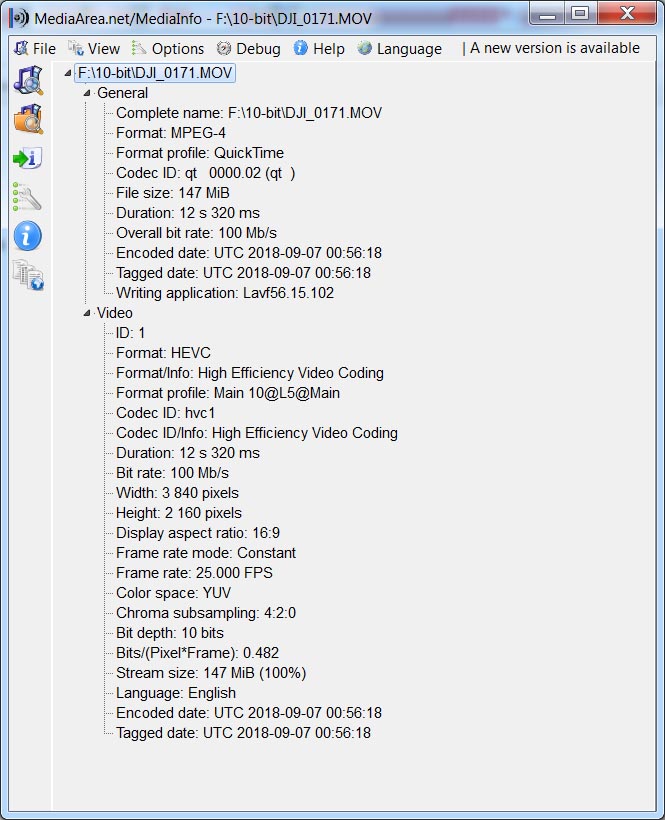Click the Language menu globe icon
This screenshot has height=820, width=665.
point(364,48)
